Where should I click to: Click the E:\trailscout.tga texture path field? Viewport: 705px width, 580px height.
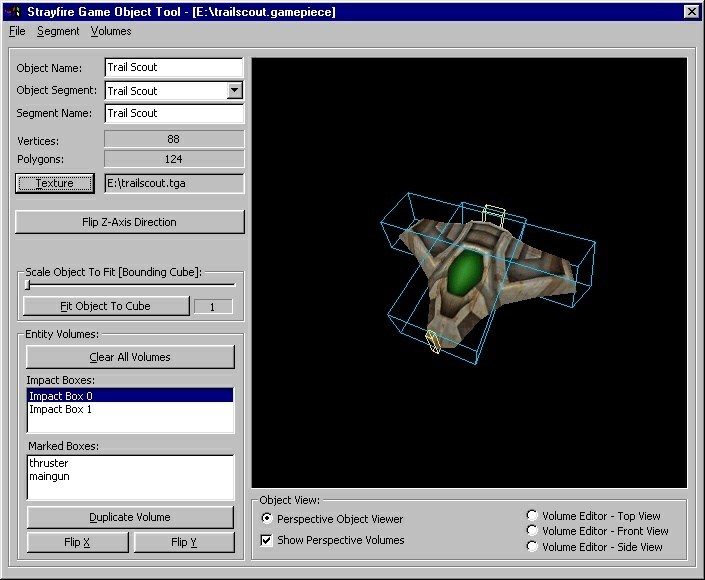[x=174, y=183]
